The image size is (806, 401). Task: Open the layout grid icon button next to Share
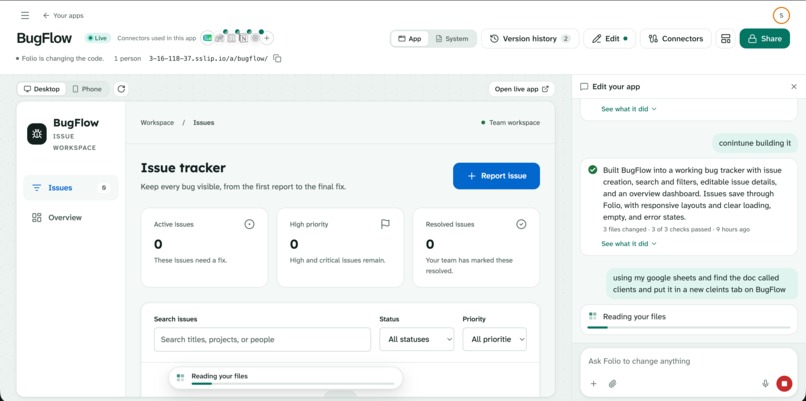tap(725, 39)
